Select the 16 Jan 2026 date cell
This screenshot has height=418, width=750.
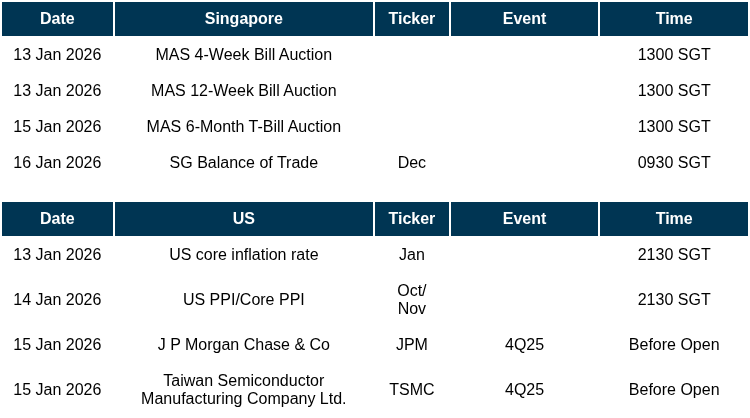pyautogui.click(x=57, y=163)
